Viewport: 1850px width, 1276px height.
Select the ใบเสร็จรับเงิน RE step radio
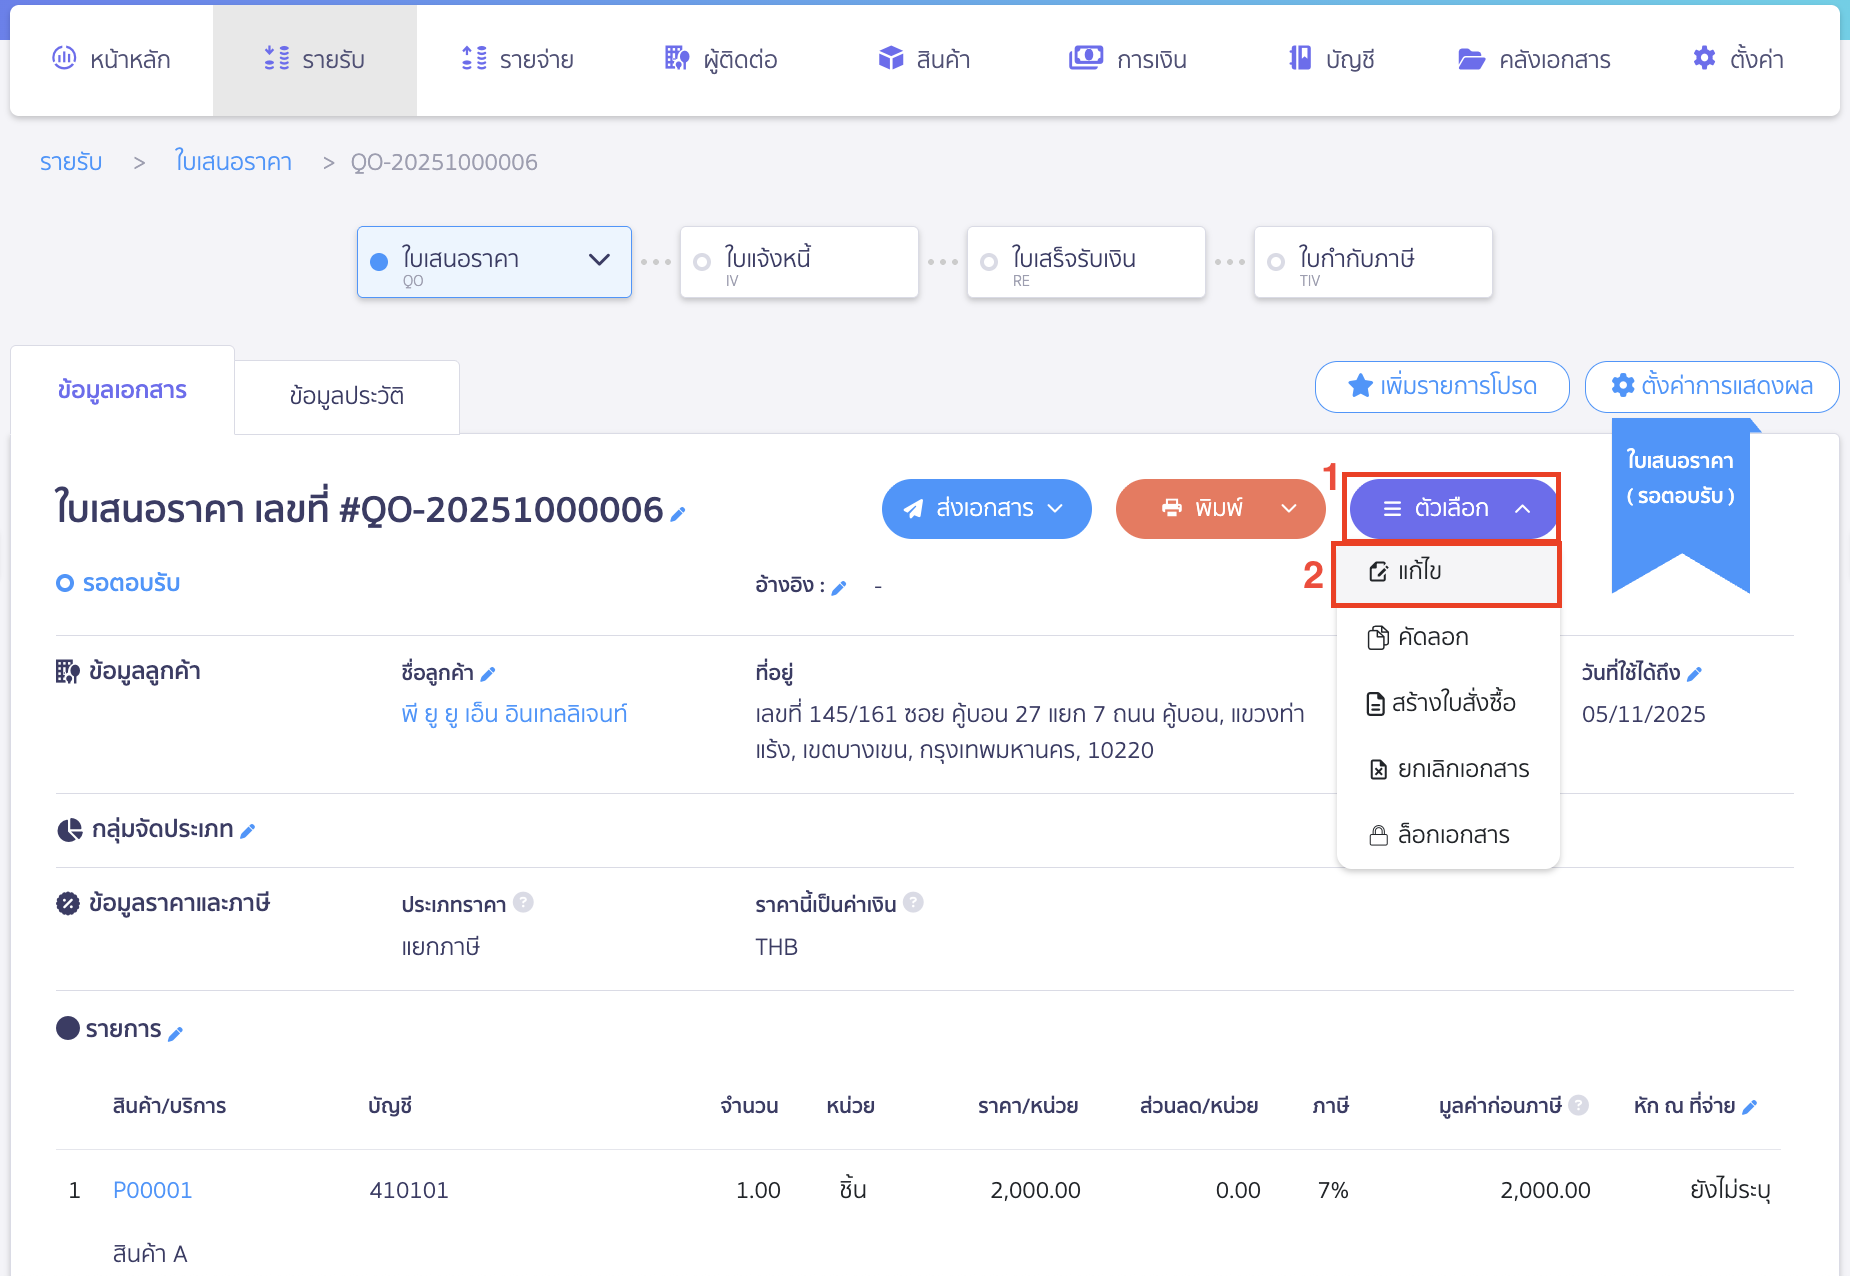989,262
